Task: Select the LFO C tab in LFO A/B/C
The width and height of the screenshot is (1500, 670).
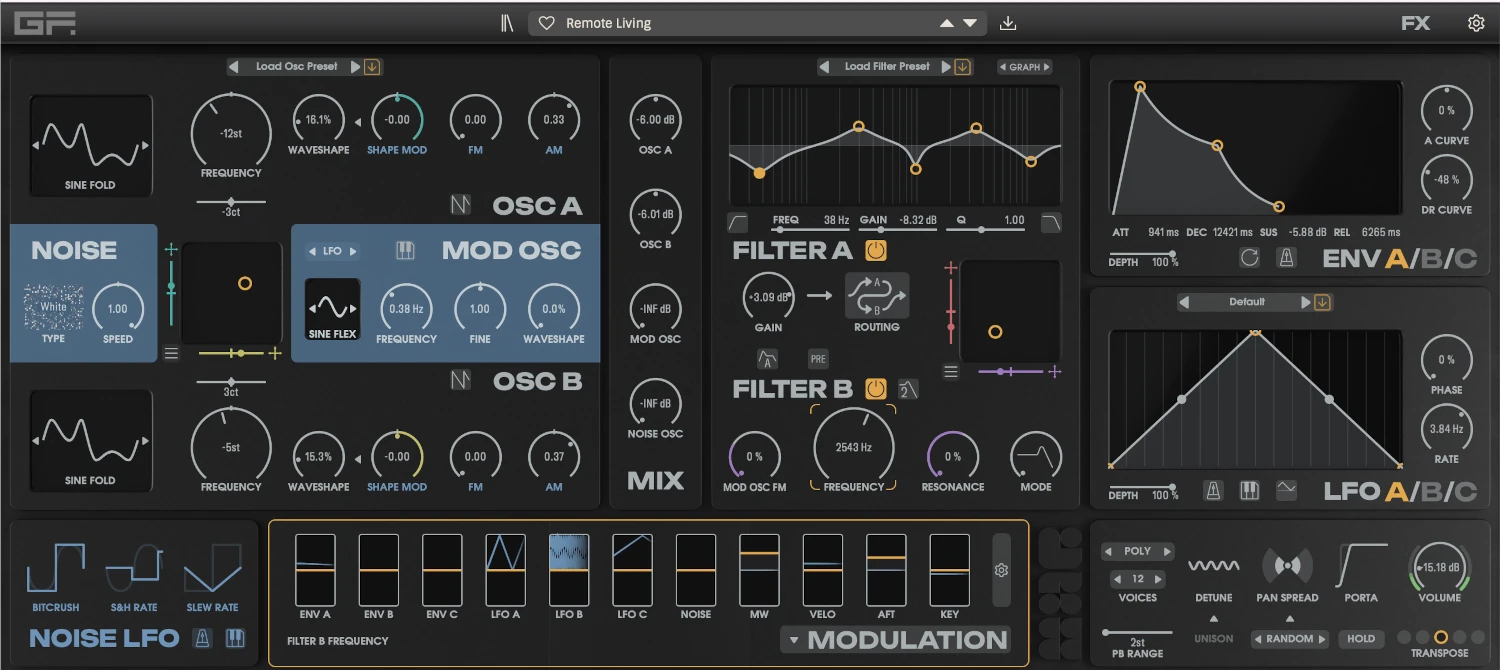Action: pyautogui.click(x=1468, y=493)
